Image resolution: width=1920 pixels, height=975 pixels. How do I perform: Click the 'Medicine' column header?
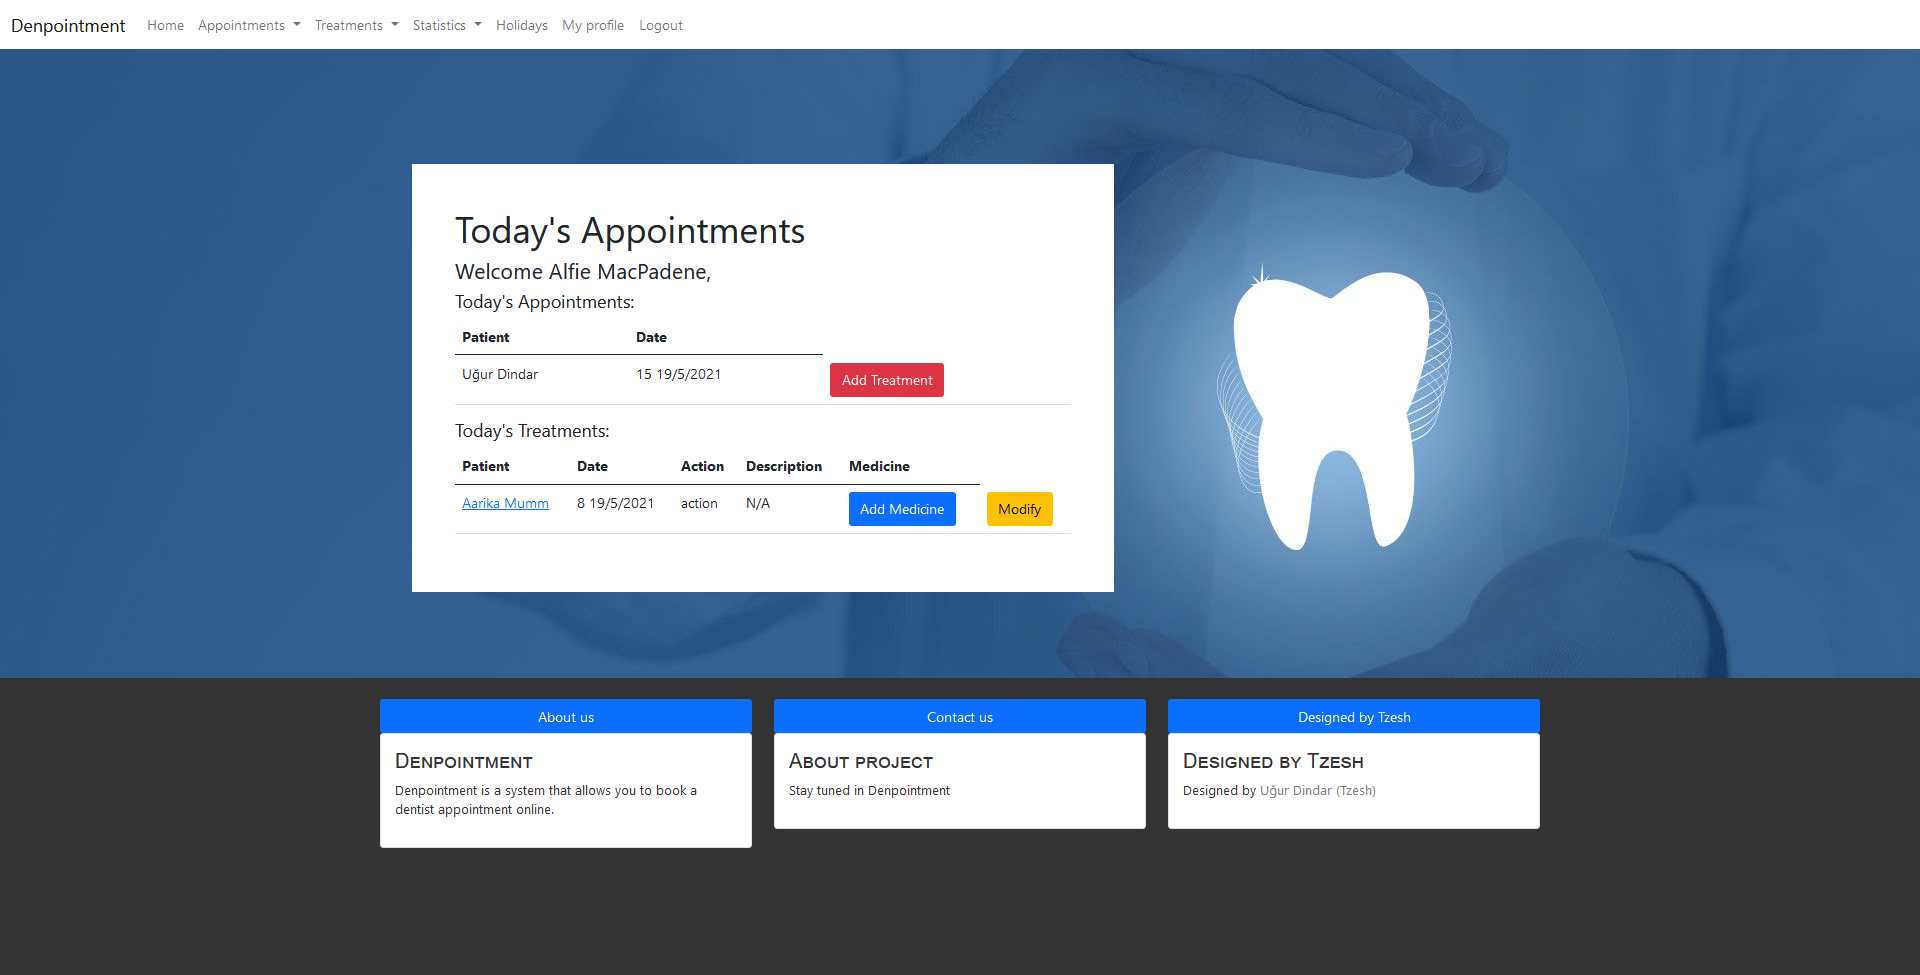pyautogui.click(x=879, y=466)
